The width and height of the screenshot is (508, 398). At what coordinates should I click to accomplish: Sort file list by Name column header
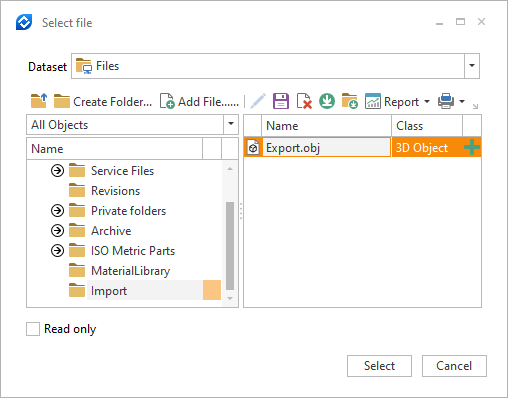tap(326, 126)
